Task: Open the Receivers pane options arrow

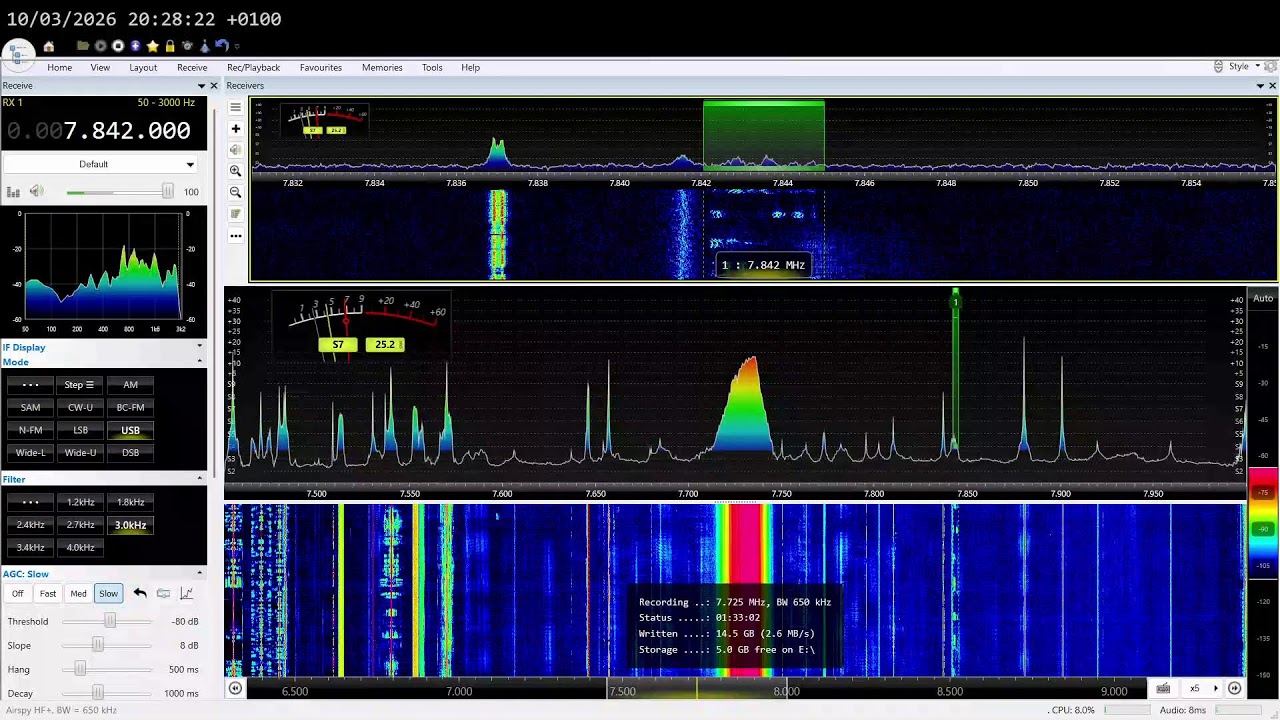Action: 1260,86
